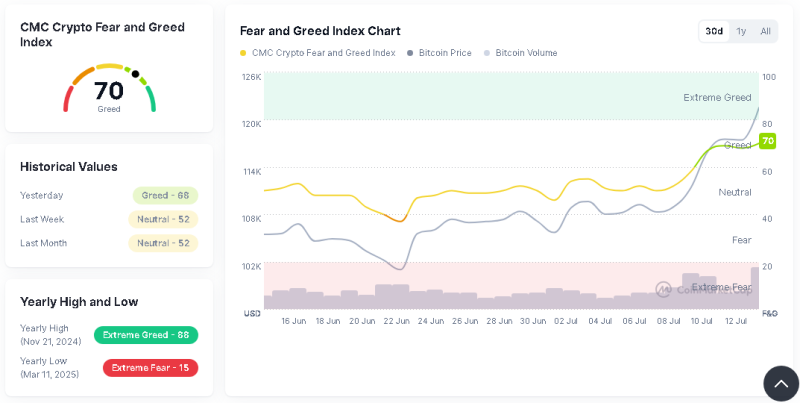
Task: Click the large 70 gauge value
Action: [x=109, y=91]
